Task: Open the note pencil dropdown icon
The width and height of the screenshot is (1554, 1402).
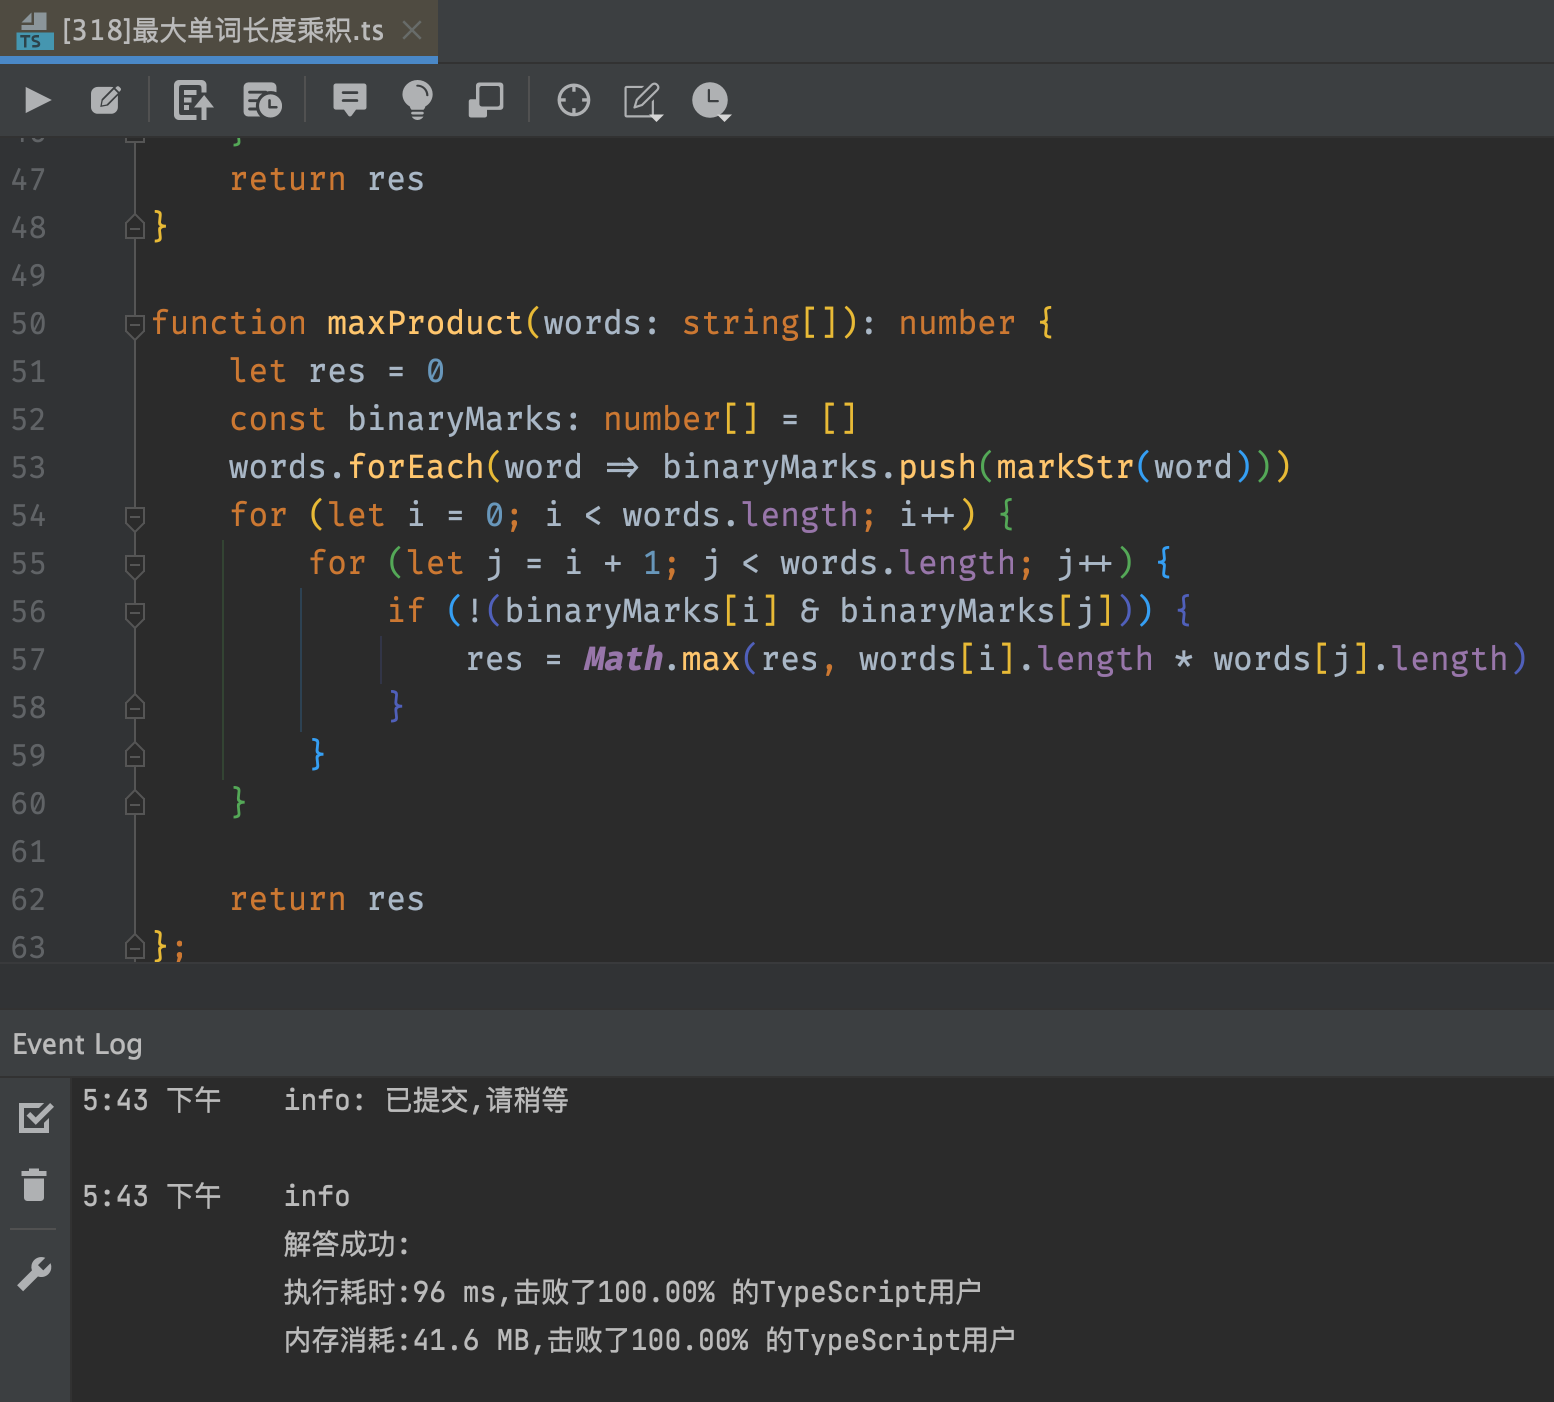Action: pos(643,101)
